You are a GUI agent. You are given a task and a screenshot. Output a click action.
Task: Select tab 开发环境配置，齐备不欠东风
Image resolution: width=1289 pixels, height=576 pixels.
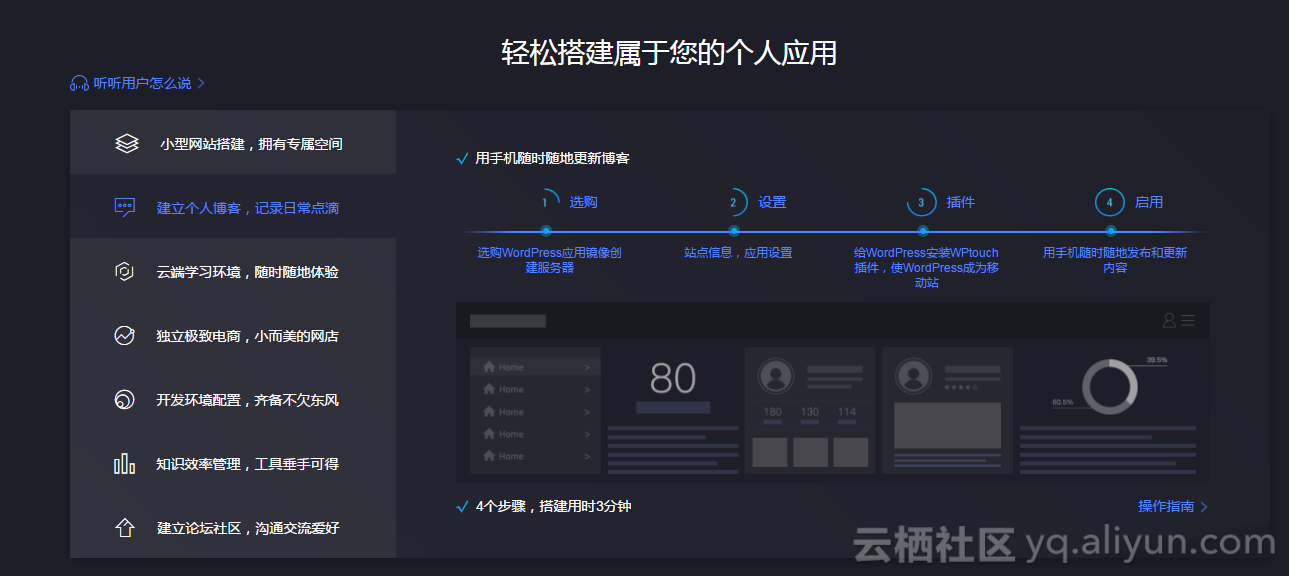pos(233,399)
